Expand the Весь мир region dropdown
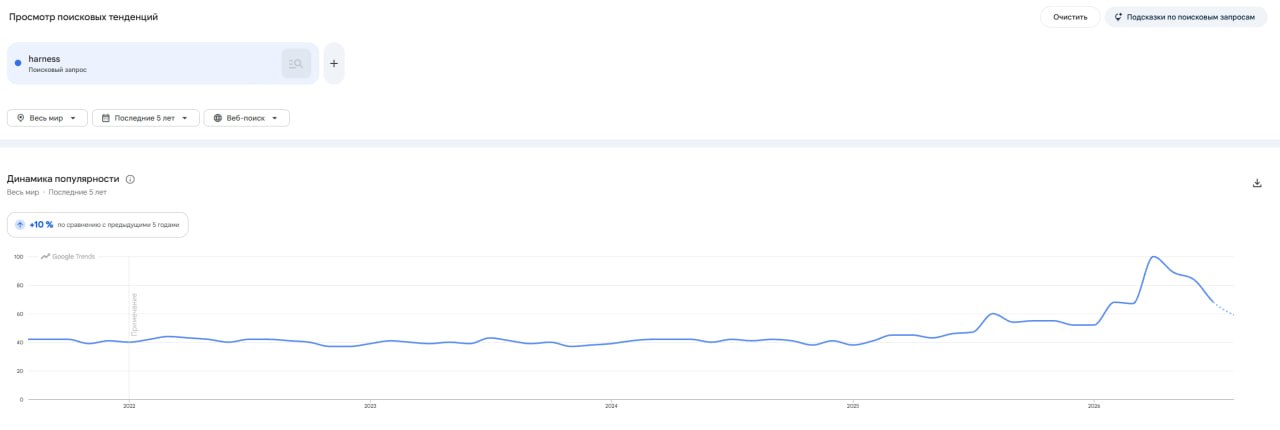The image size is (1280, 430). [47, 118]
